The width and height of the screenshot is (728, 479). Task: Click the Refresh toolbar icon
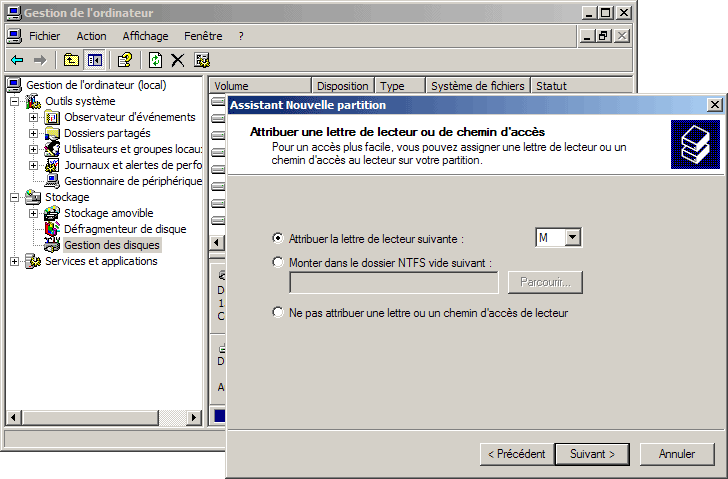156,60
